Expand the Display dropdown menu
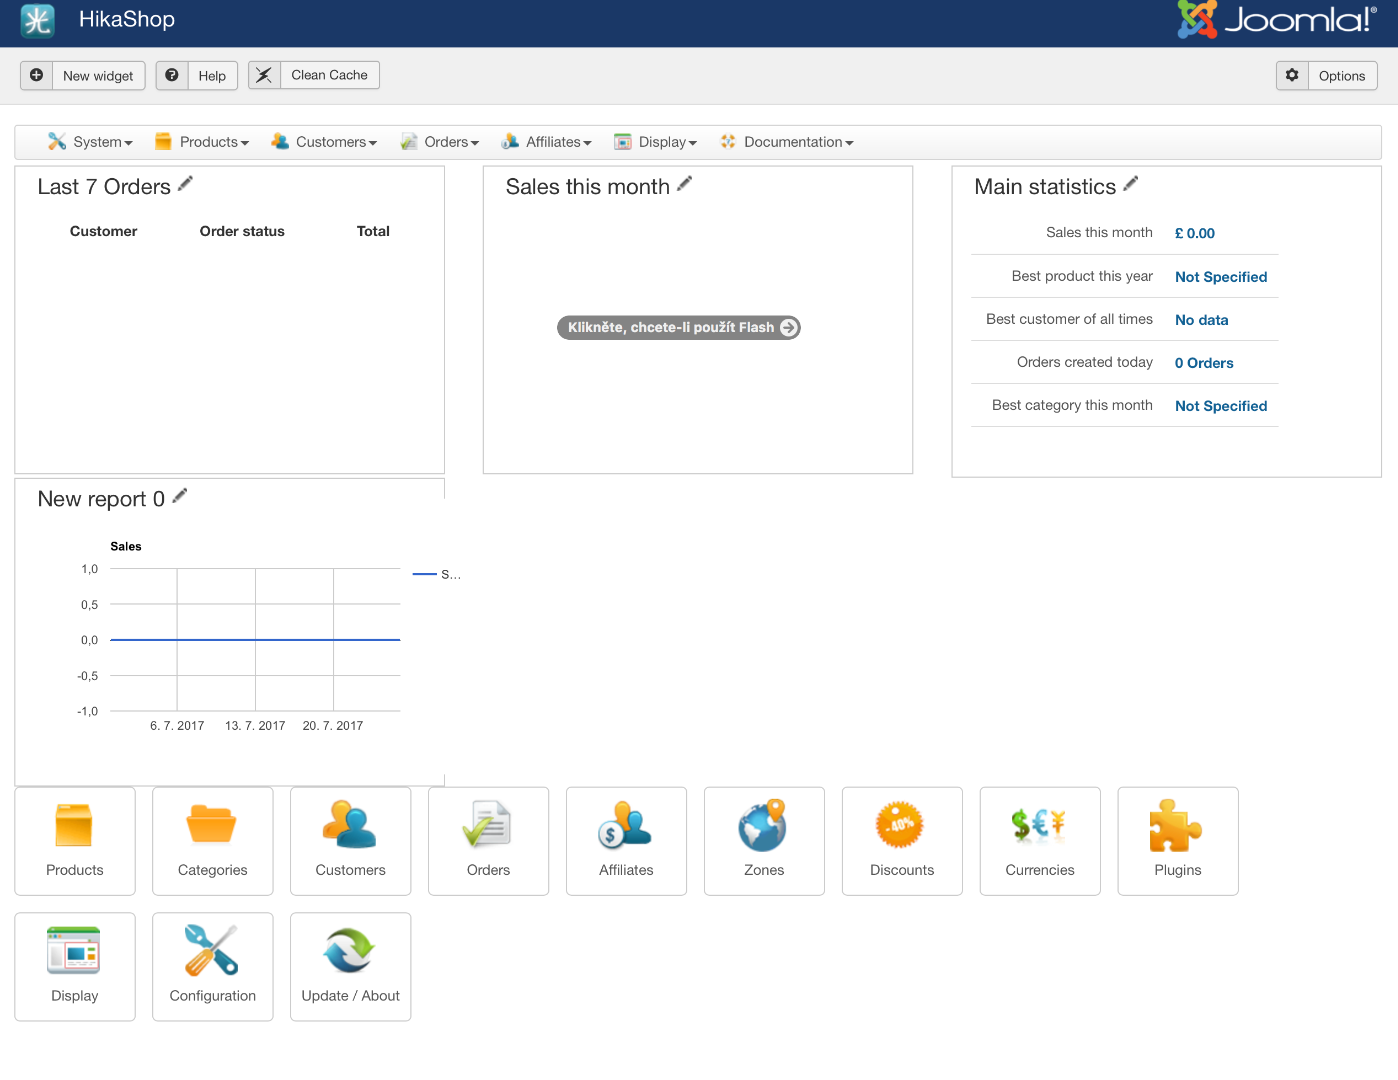This screenshot has height=1080, width=1398. point(656,142)
